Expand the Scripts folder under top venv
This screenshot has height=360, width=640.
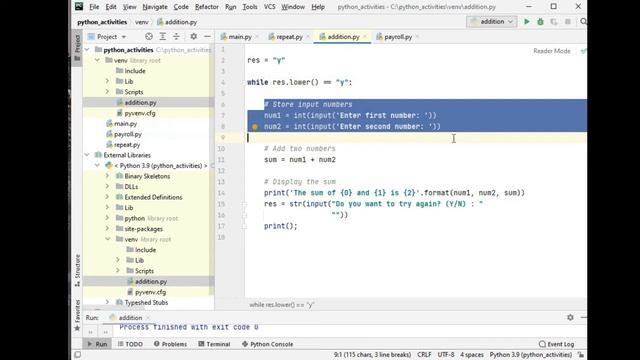pyautogui.click(x=108, y=92)
